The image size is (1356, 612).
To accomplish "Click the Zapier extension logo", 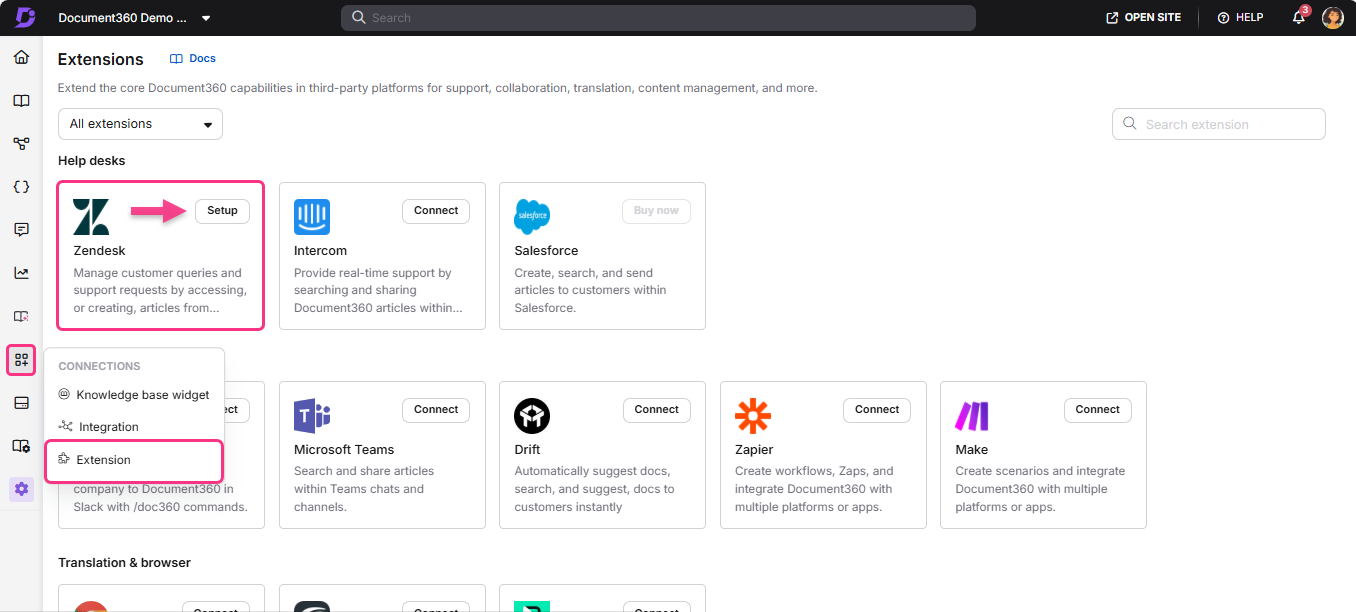I will [753, 415].
